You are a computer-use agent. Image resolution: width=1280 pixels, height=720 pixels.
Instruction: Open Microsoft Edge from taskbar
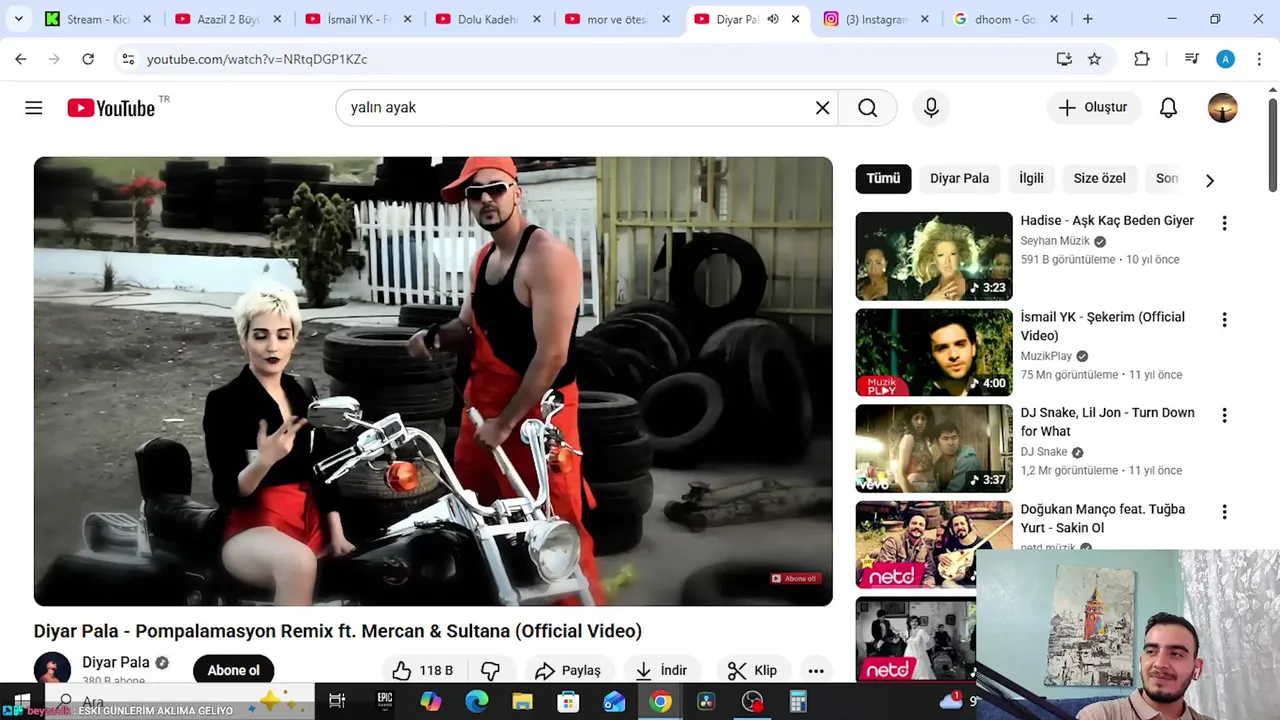(476, 701)
